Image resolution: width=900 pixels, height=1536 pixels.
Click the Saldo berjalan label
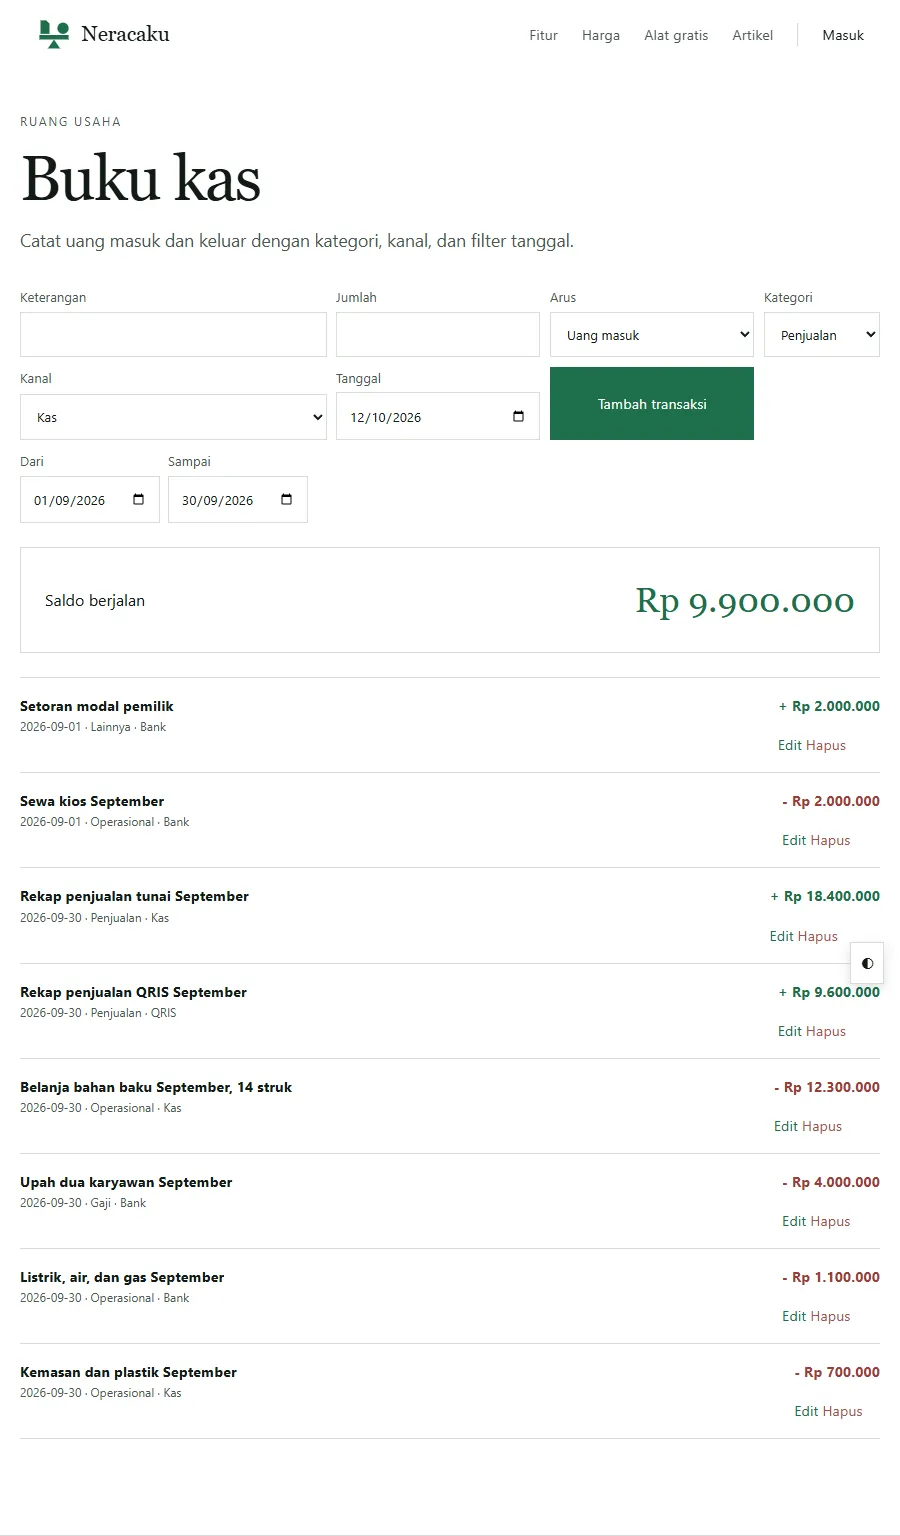95,601
